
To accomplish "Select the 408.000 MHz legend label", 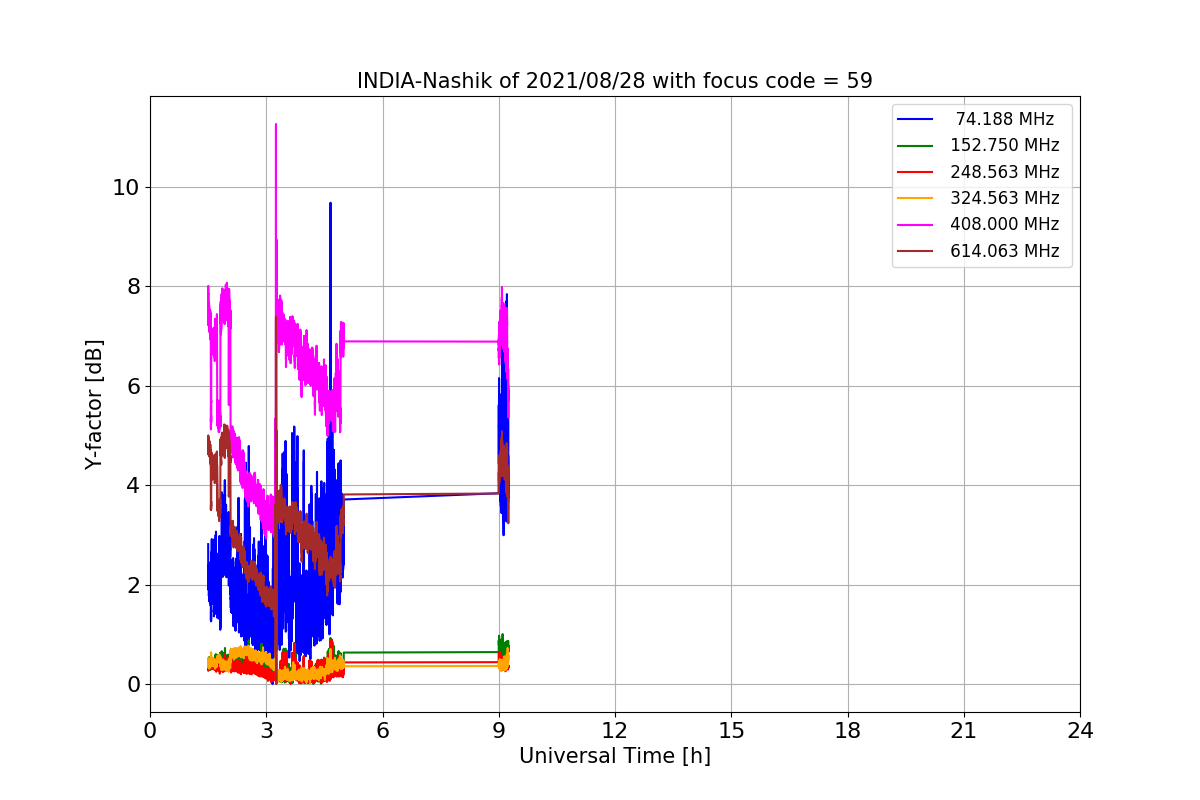I will 1004,225.
